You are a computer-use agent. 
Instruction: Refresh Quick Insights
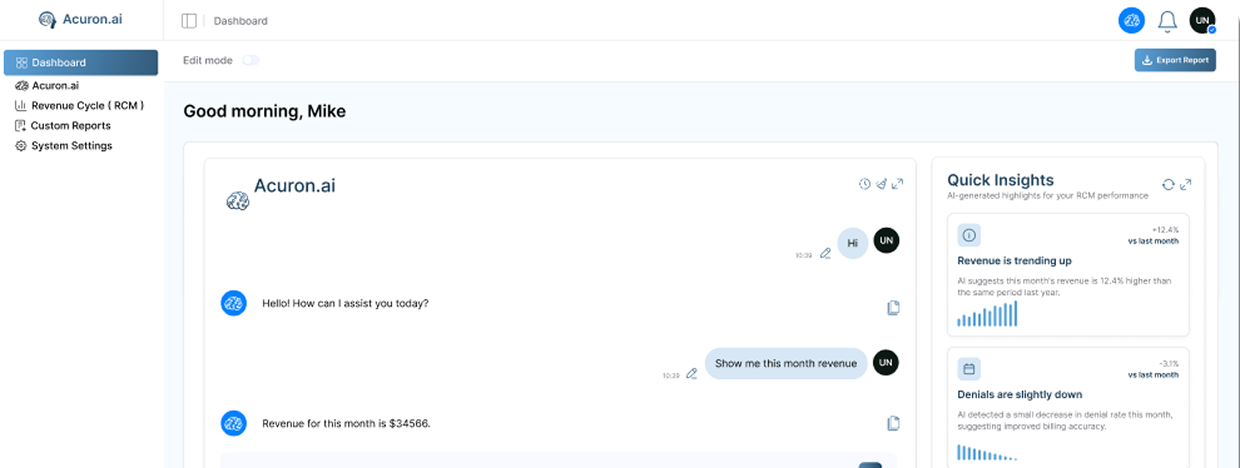click(x=1168, y=185)
